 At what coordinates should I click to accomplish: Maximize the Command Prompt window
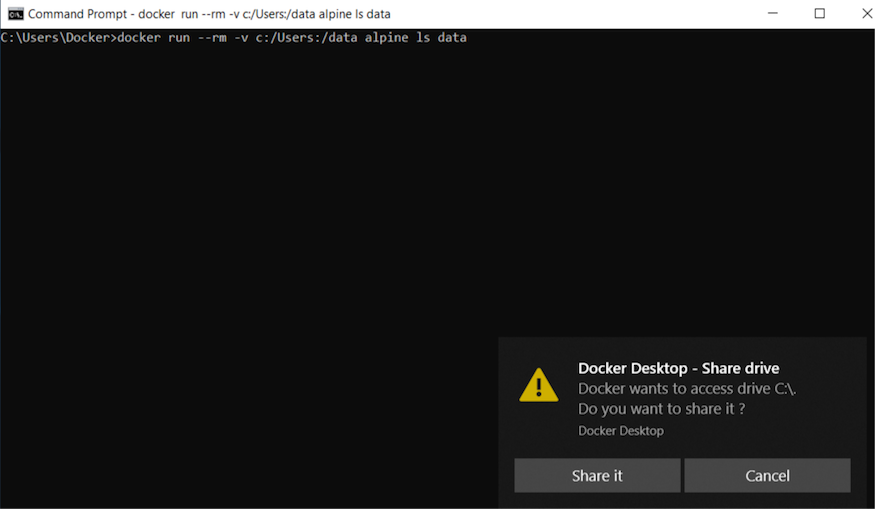[x=819, y=14]
